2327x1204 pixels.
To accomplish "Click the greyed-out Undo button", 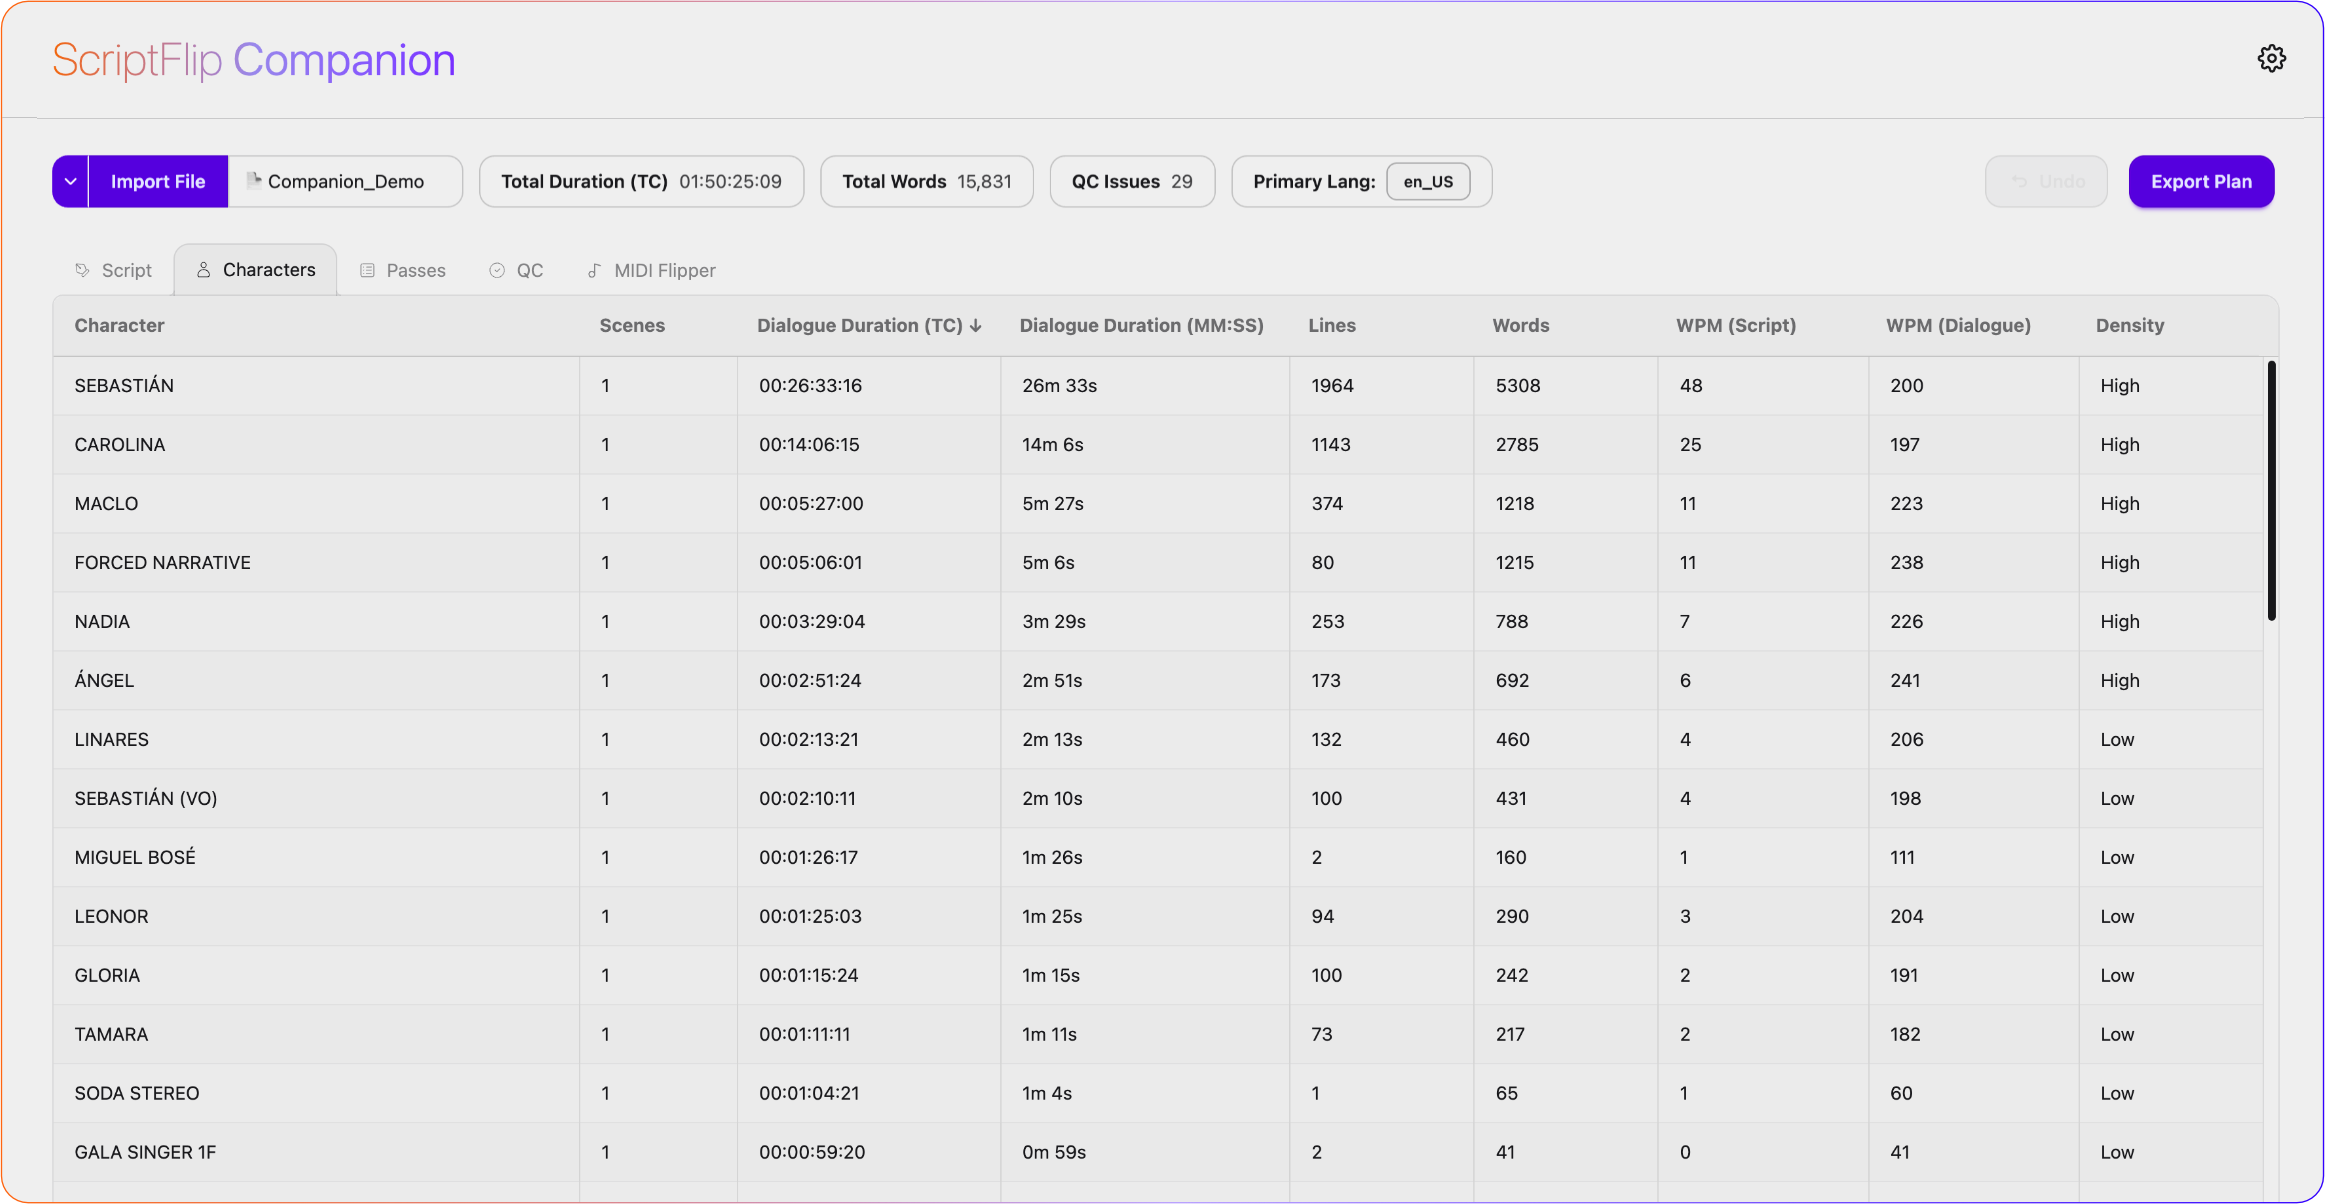I will [x=2046, y=182].
